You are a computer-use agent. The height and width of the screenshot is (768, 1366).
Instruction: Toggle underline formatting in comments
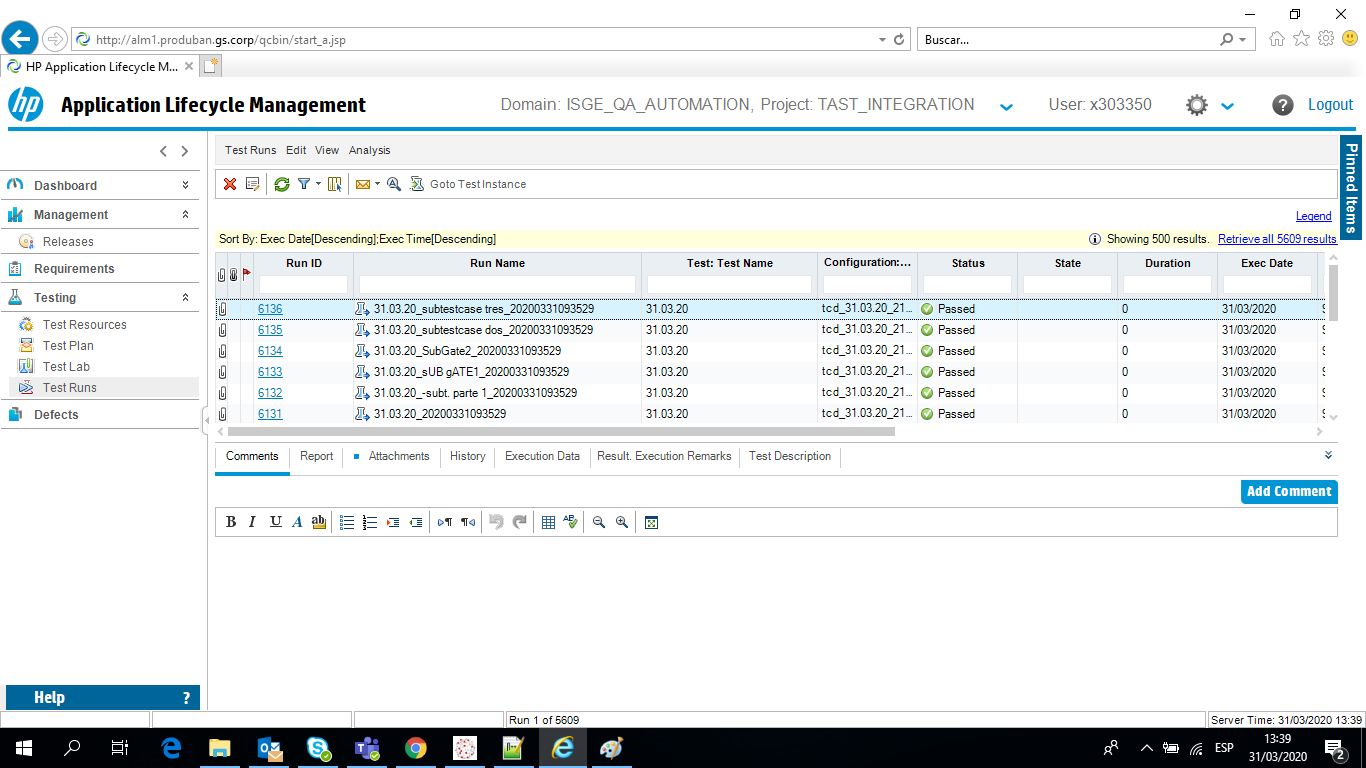(x=275, y=522)
